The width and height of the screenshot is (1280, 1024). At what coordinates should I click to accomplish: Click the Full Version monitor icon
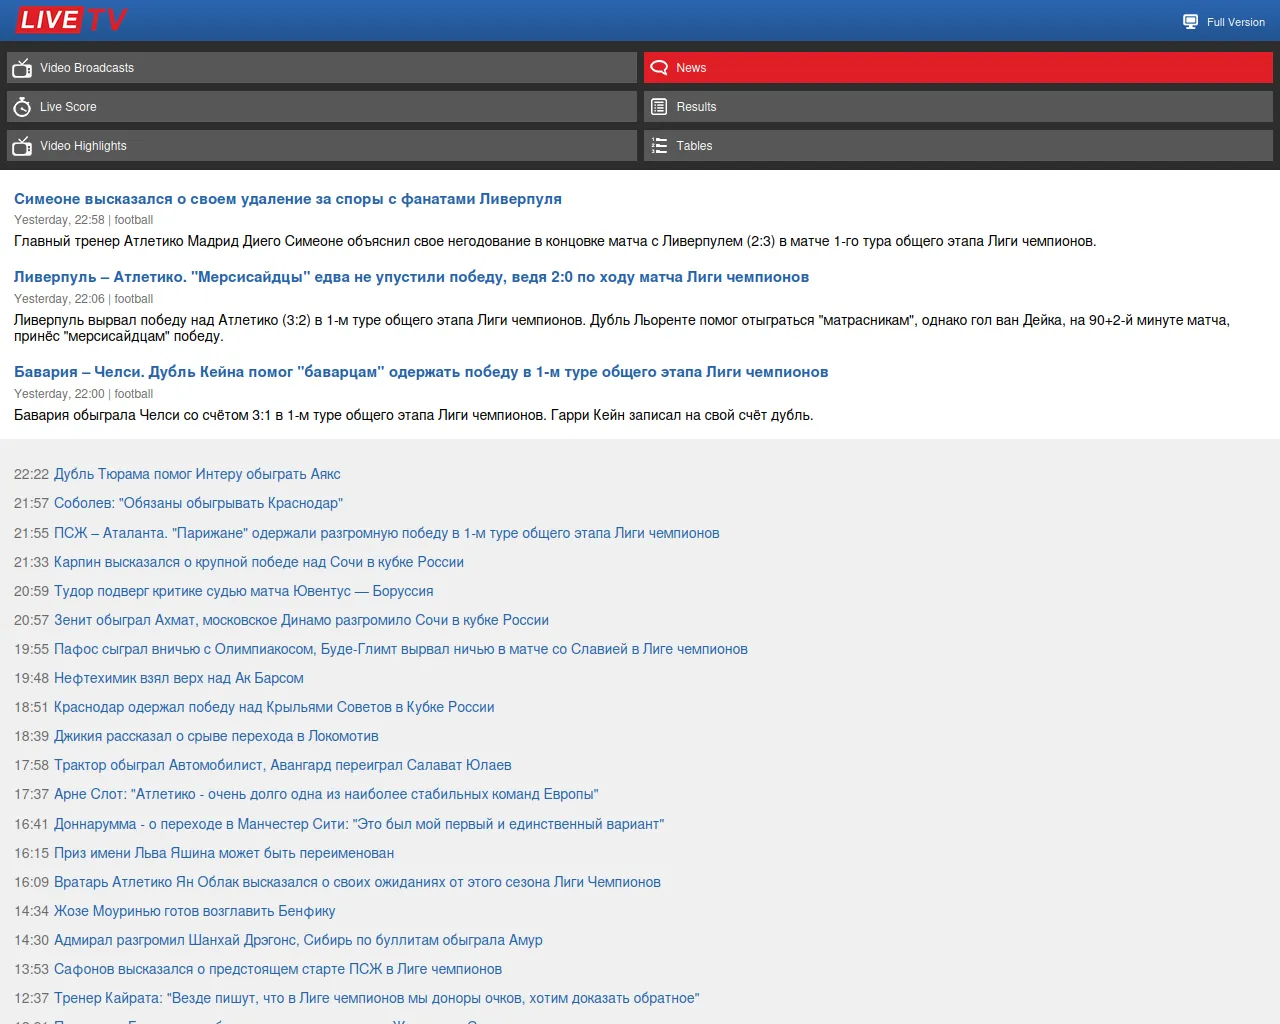[x=1190, y=22]
